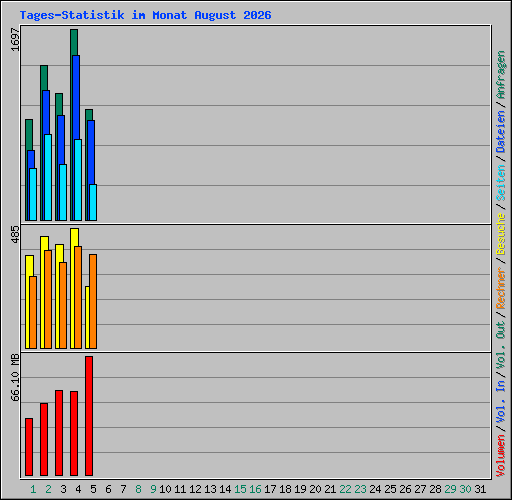The width and height of the screenshot is (512, 500).
Task: Click the chart title Tages-Statistik im Monat August 2026
Action: [145, 15]
